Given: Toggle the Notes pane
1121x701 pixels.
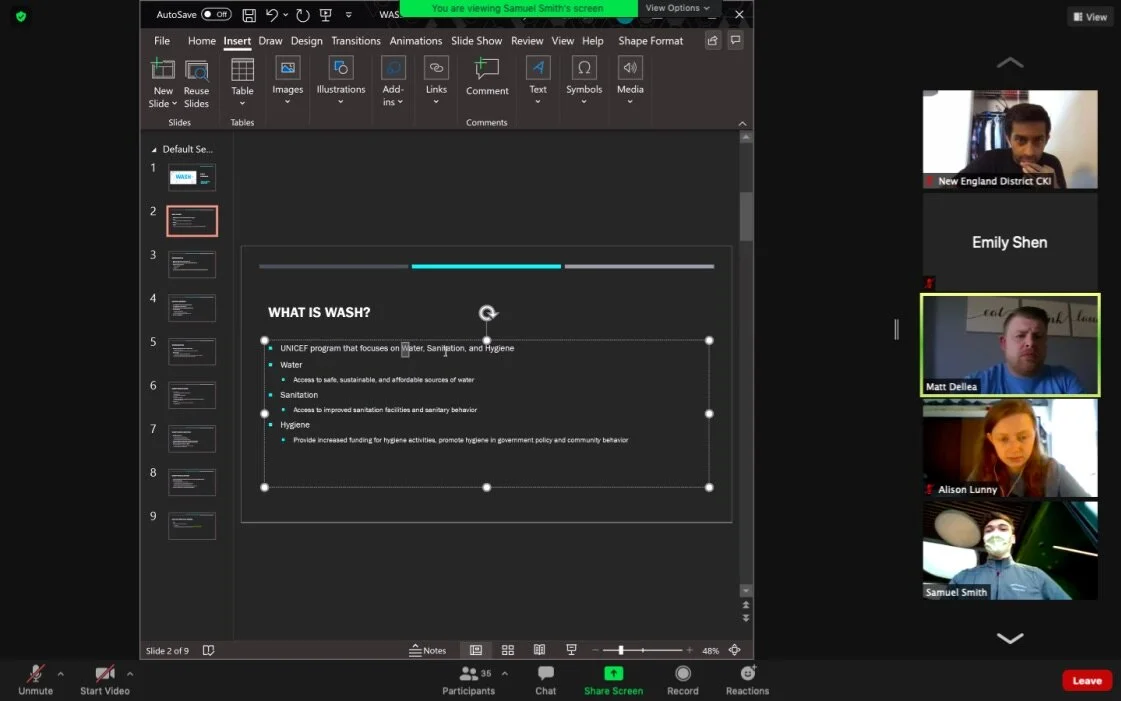Looking at the screenshot, I should coord(428,650).
